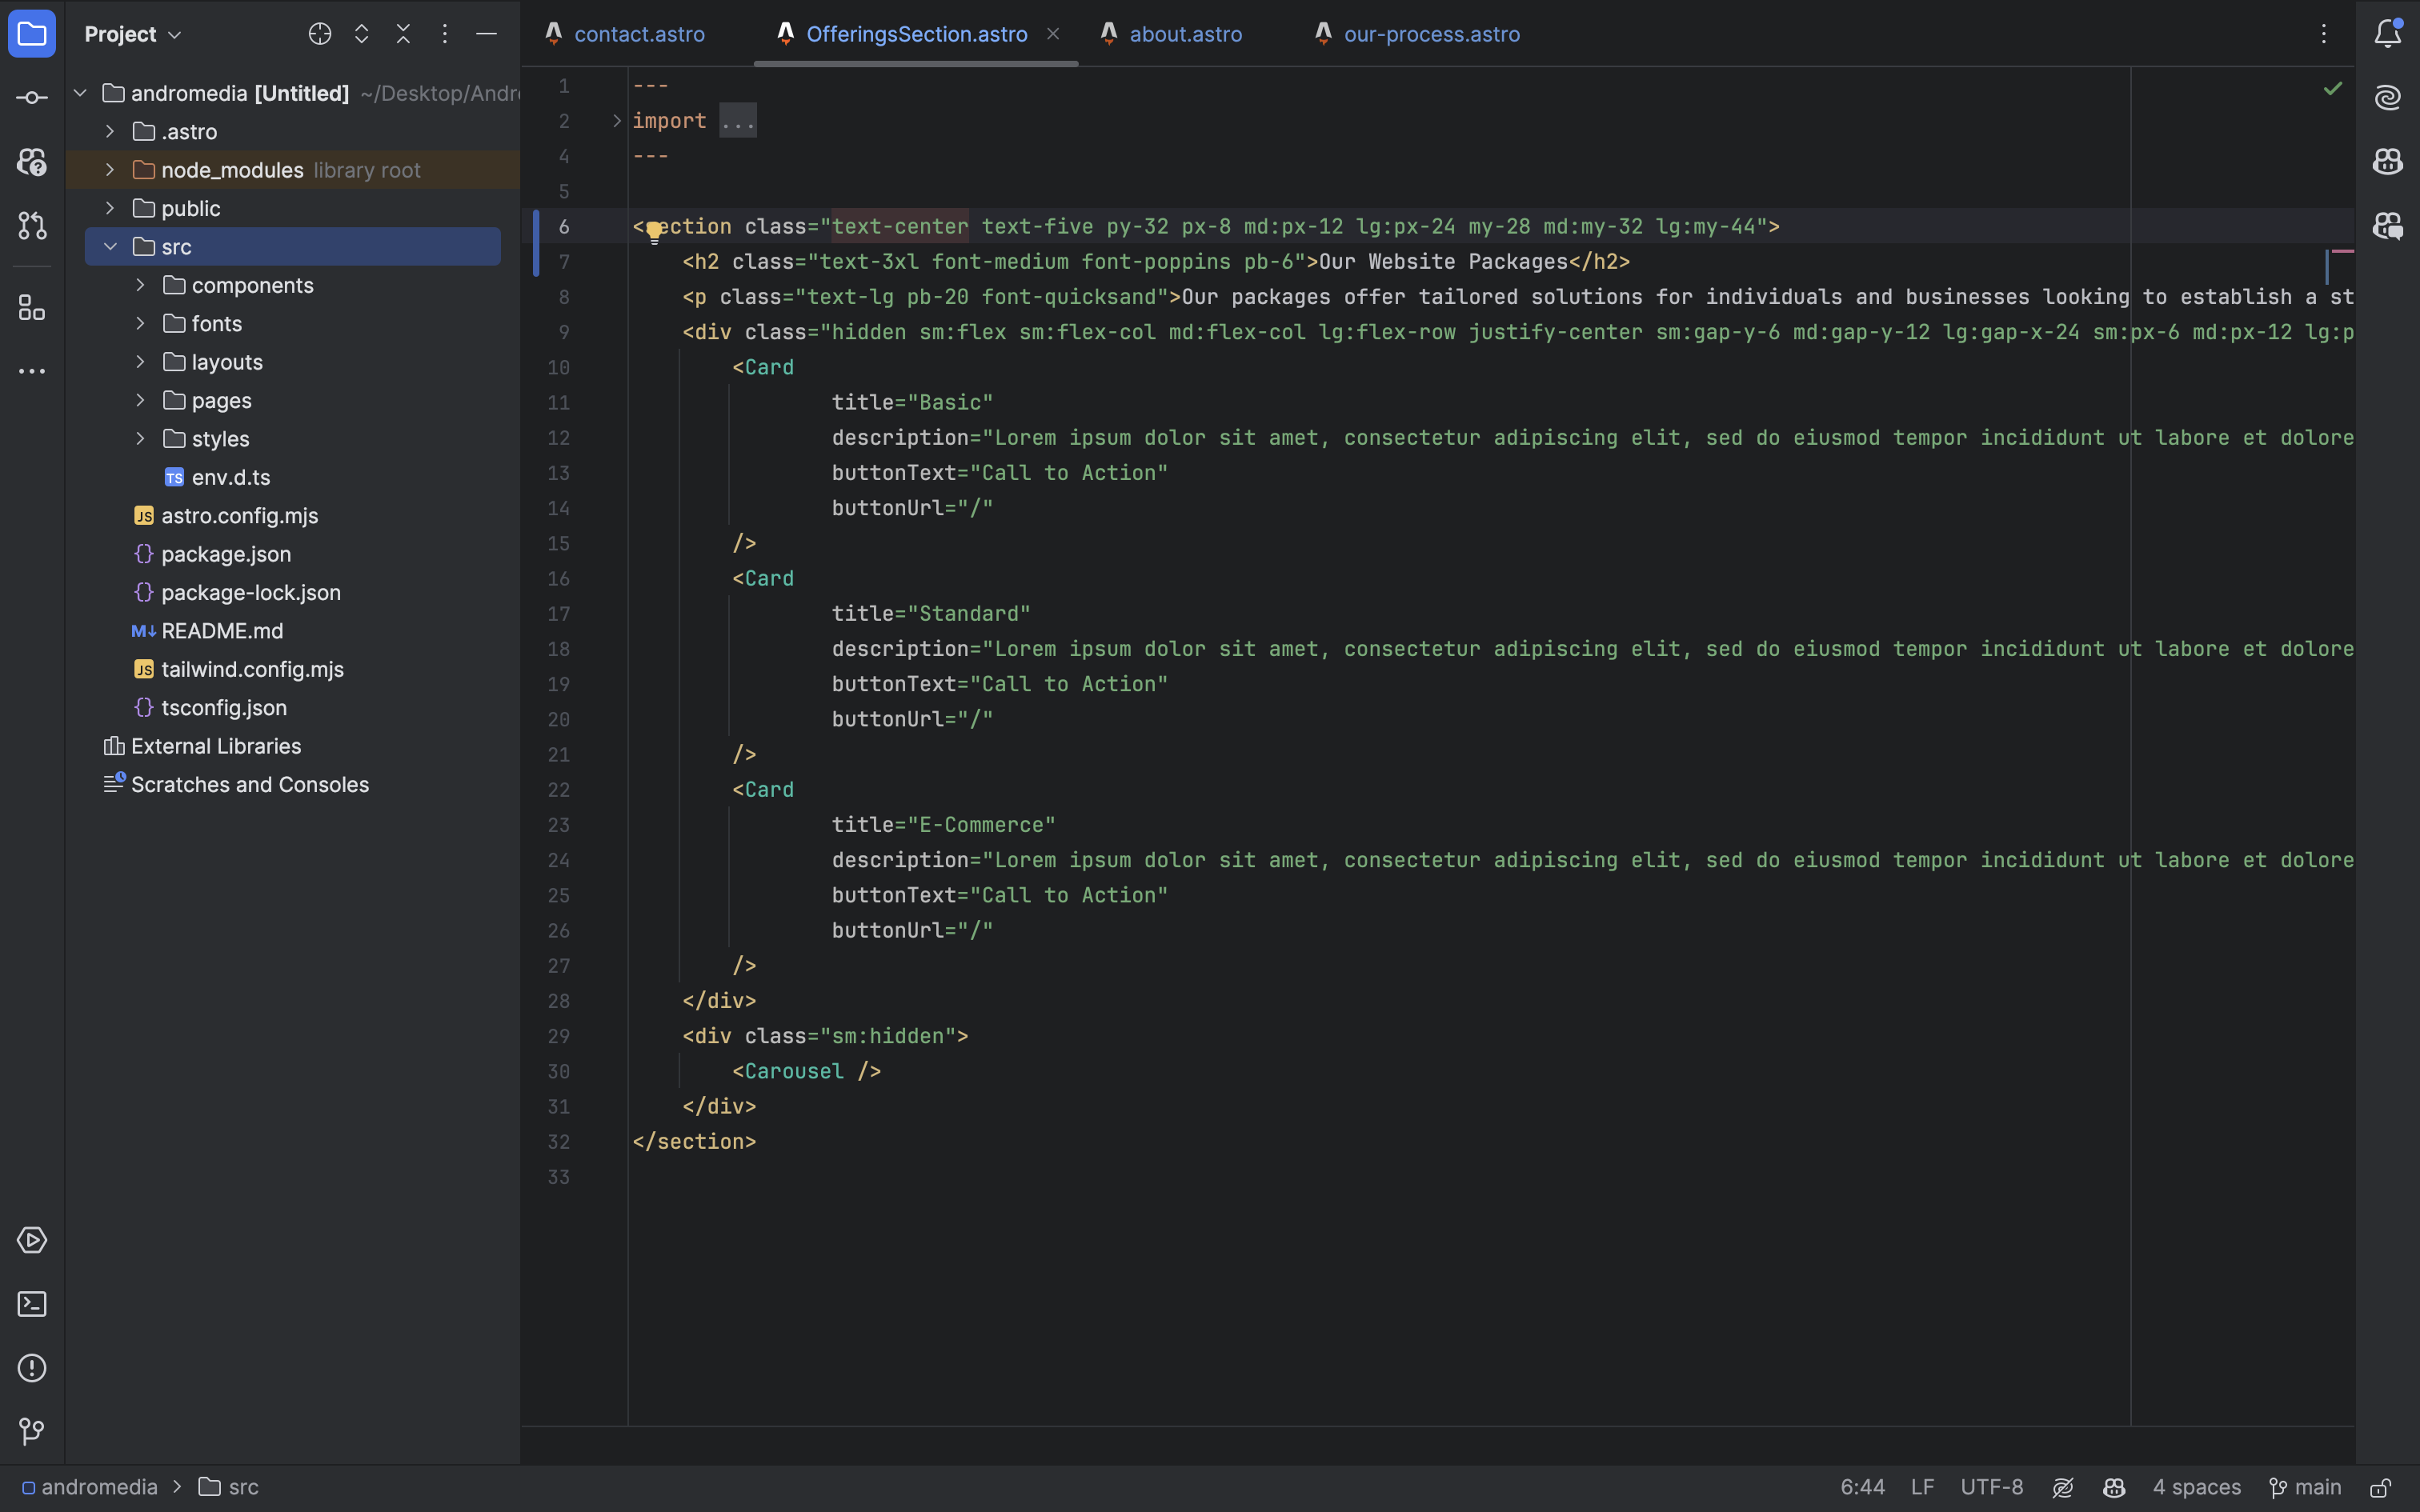This screenshot has width=2420, height=1512.
Task: Click the src breadcrumb
Action: pos(229,1487)
